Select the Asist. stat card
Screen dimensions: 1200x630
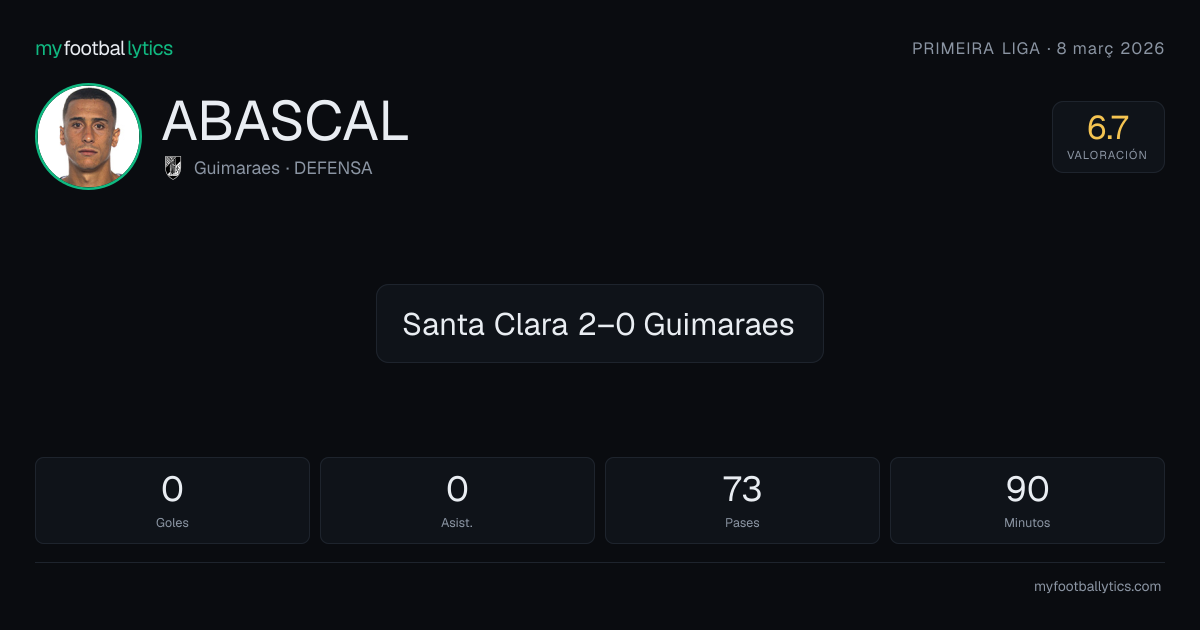pyautogui.click(x=457, y=500)
